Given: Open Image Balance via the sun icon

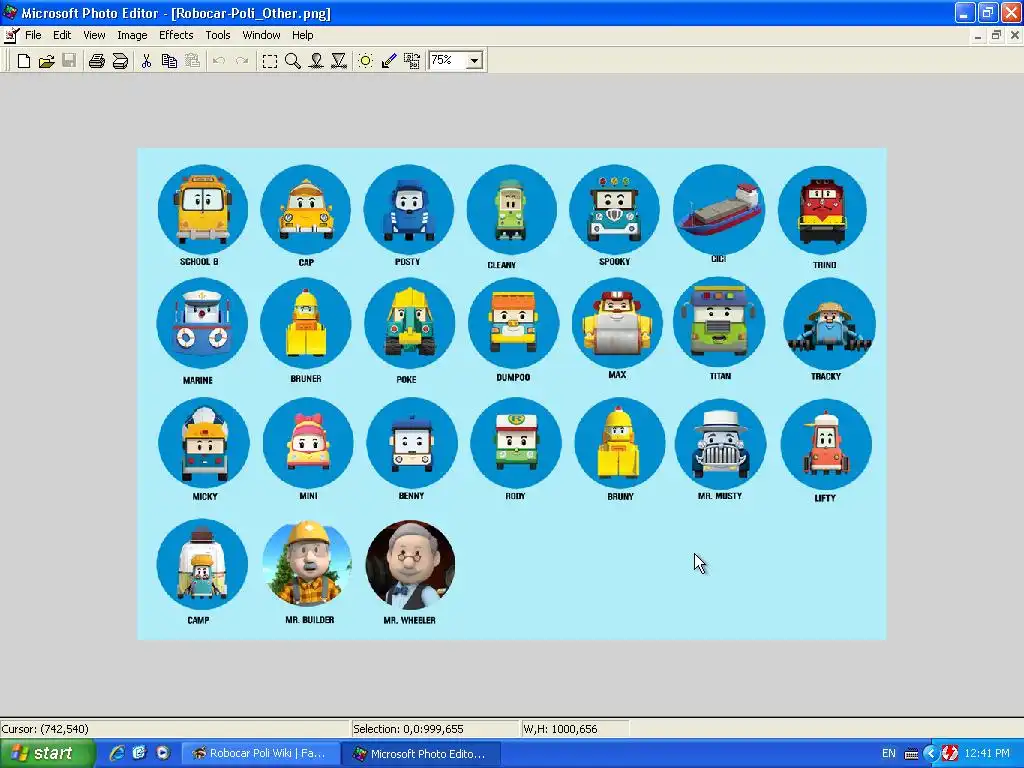Looking at the screenshot, I should 366,61.
